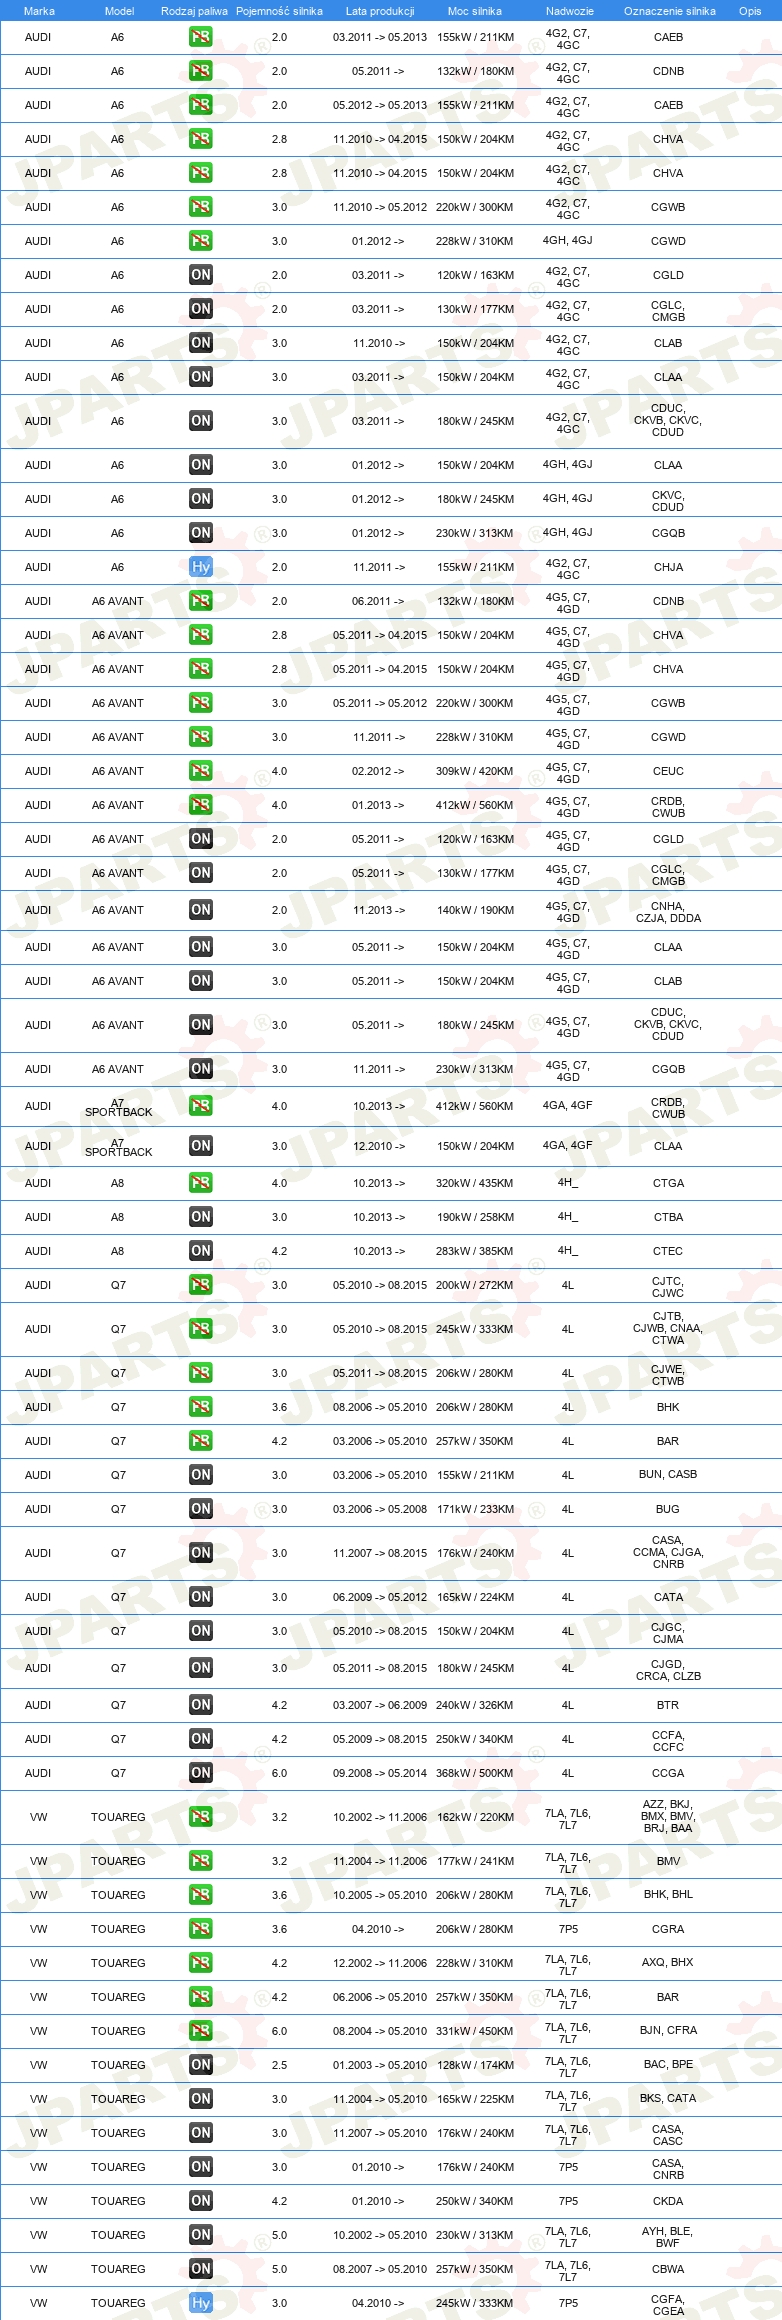Click the production years '12.2002 -> 11.2006'
This screenshot has width=782, height=2320.
tap(380, 1963)
